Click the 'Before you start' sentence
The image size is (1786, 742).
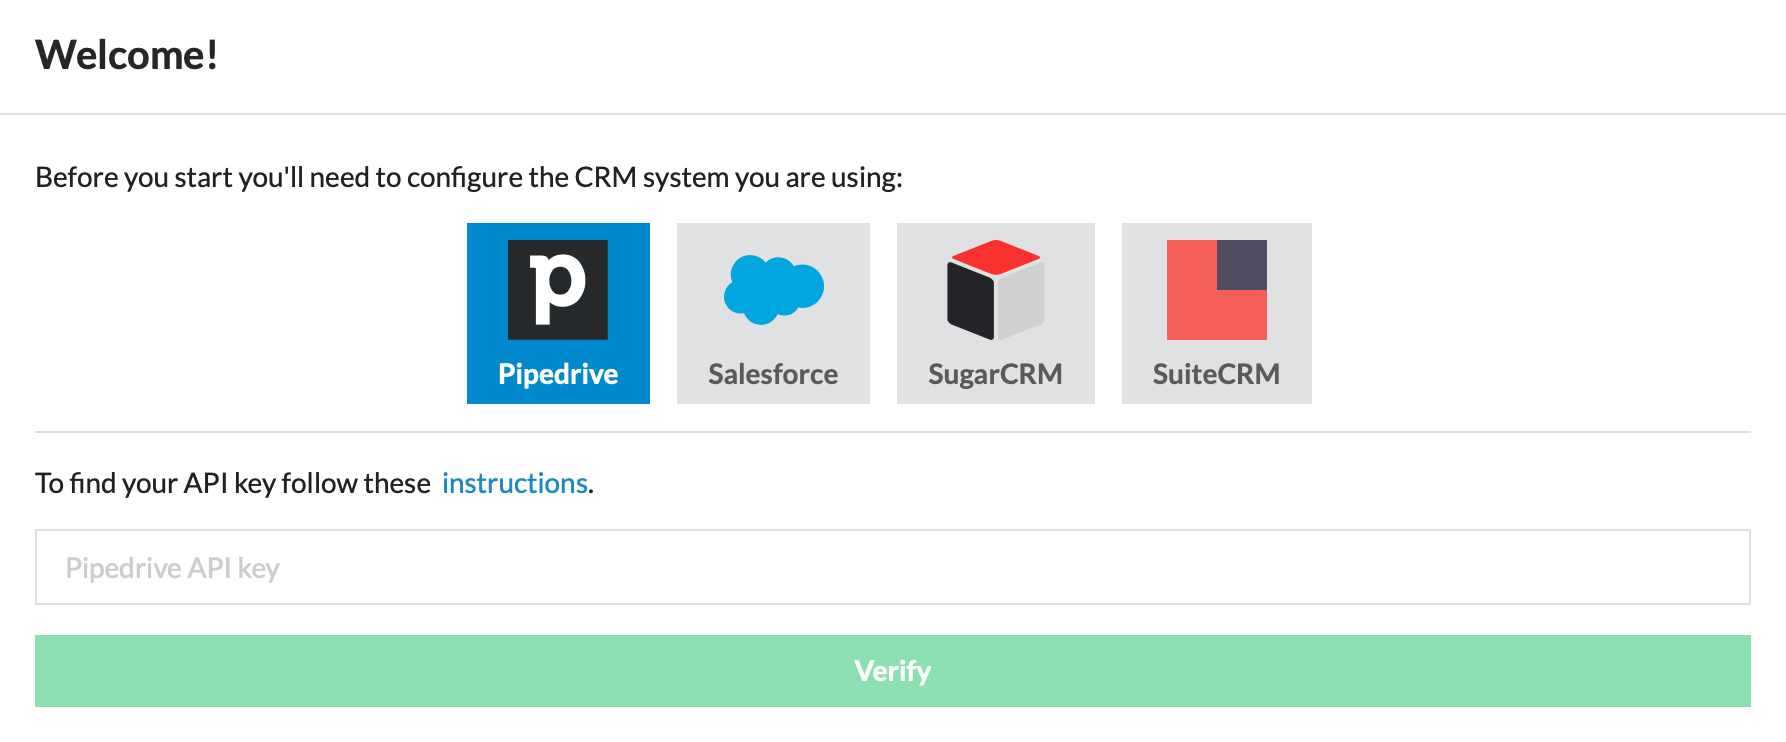[x=469, y=177]
